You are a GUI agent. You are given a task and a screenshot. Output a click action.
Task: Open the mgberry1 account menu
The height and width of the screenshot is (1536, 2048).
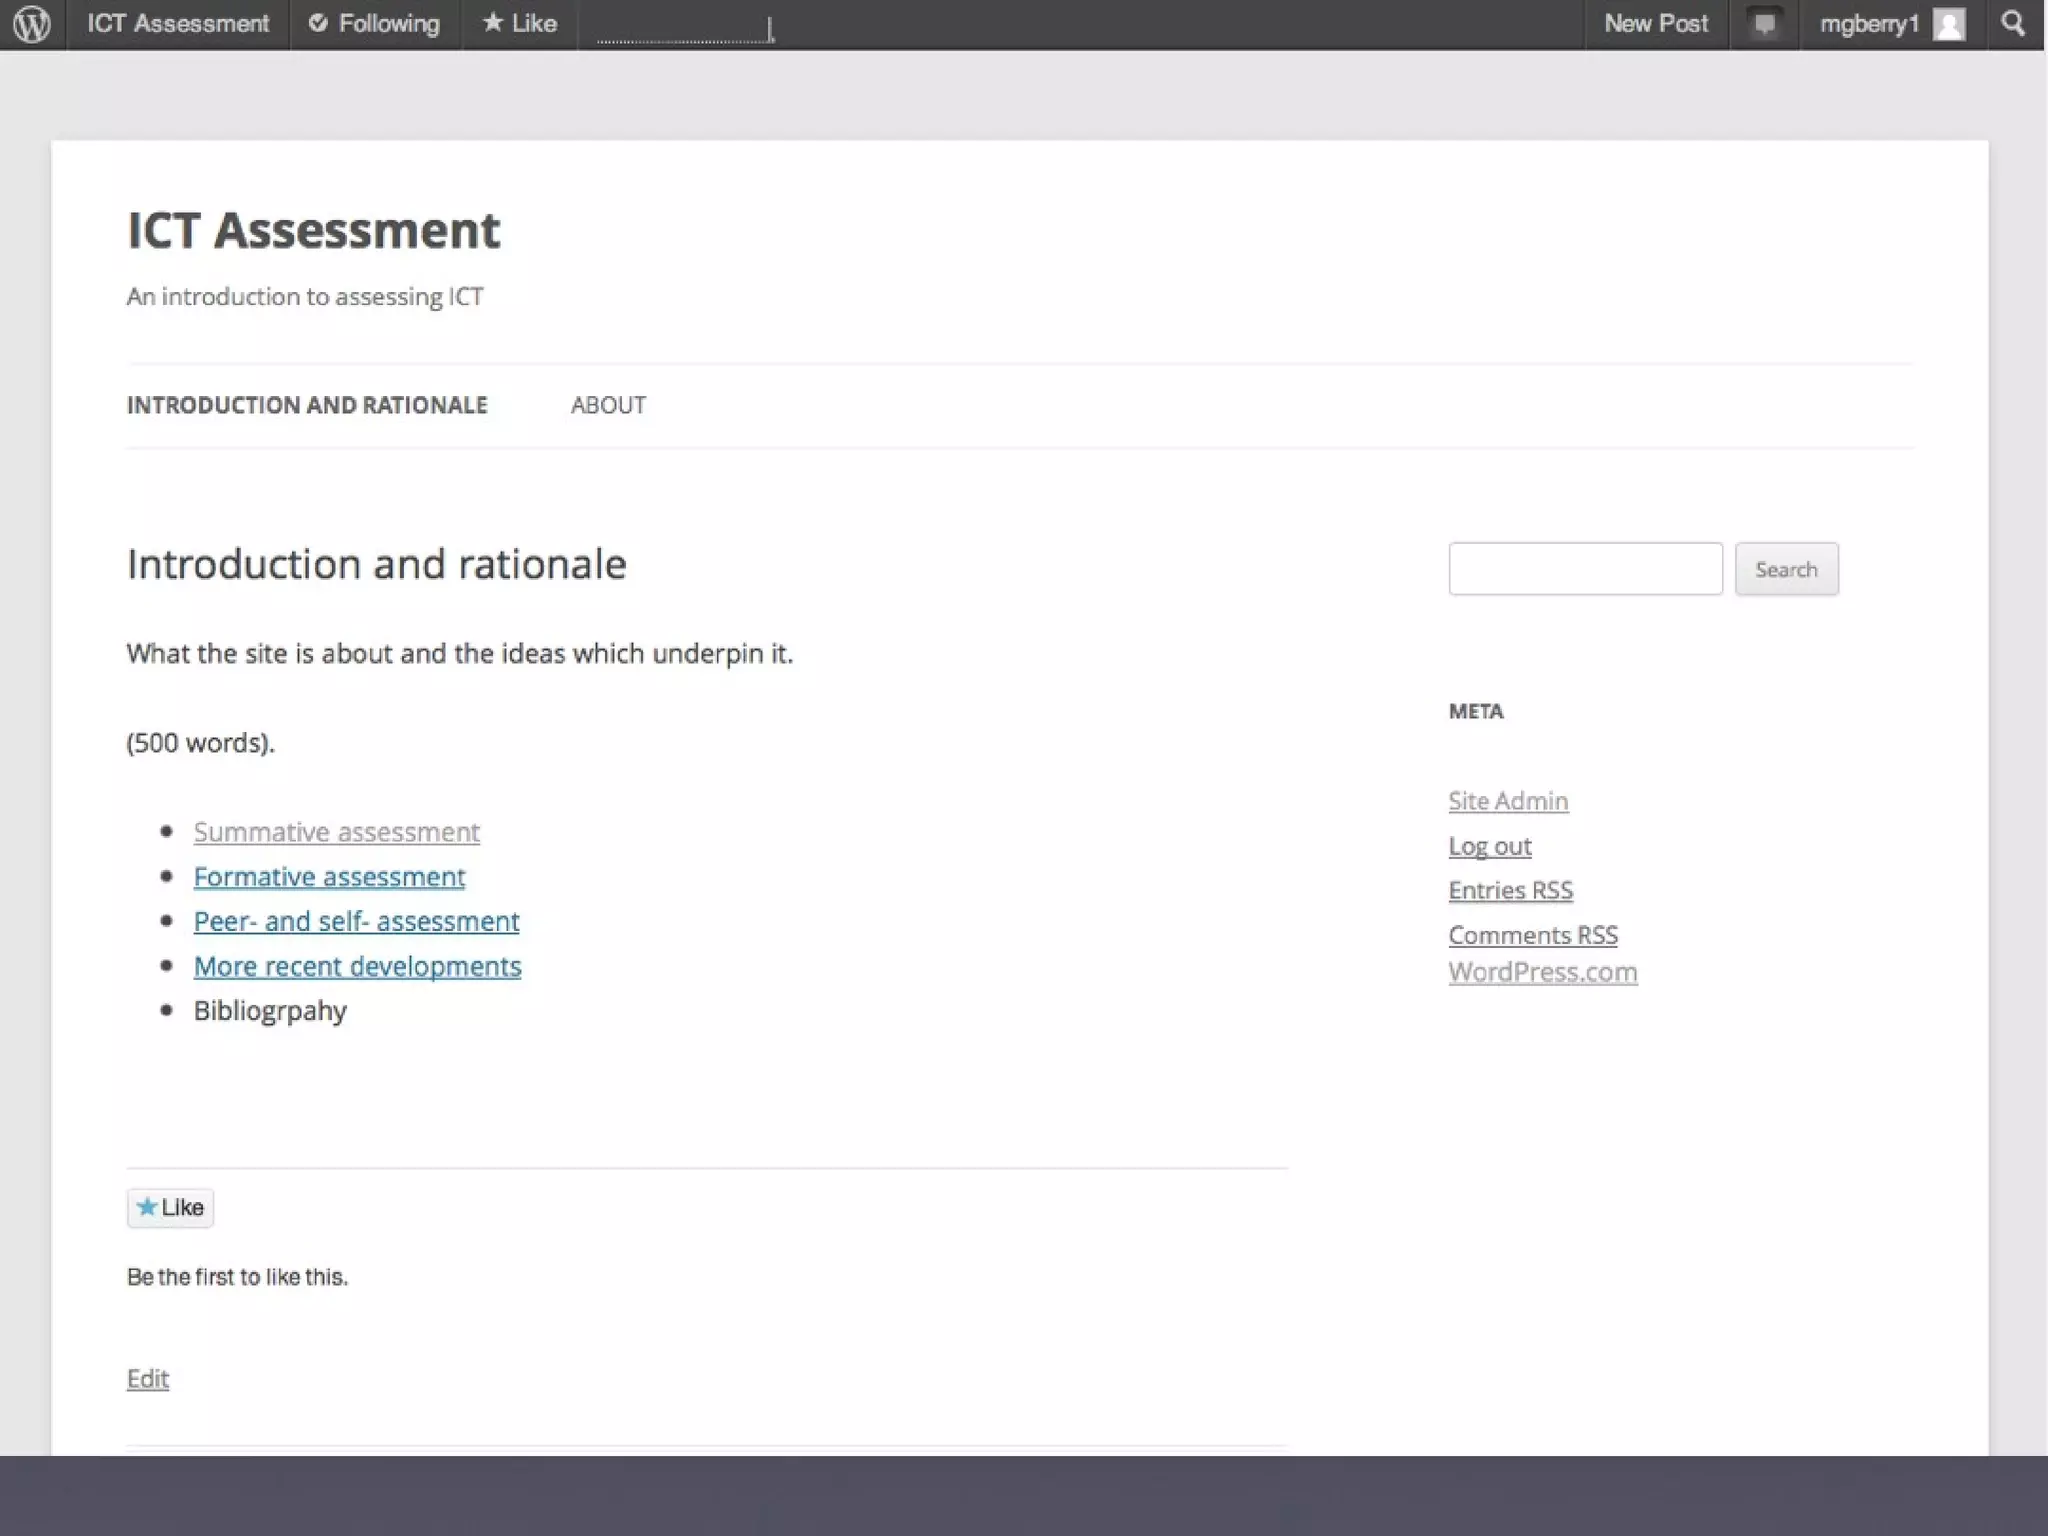(1868, 24)
